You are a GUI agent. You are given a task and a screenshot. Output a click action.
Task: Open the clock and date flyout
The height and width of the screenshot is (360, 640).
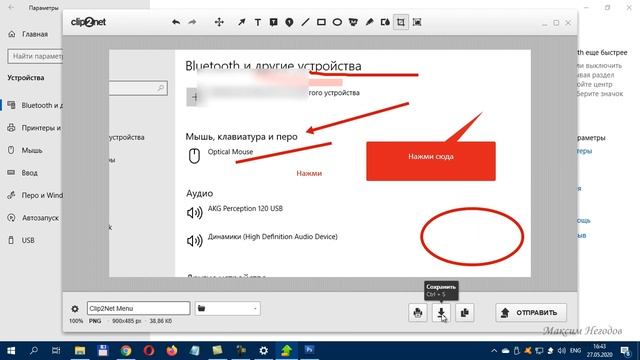[600, 351]
